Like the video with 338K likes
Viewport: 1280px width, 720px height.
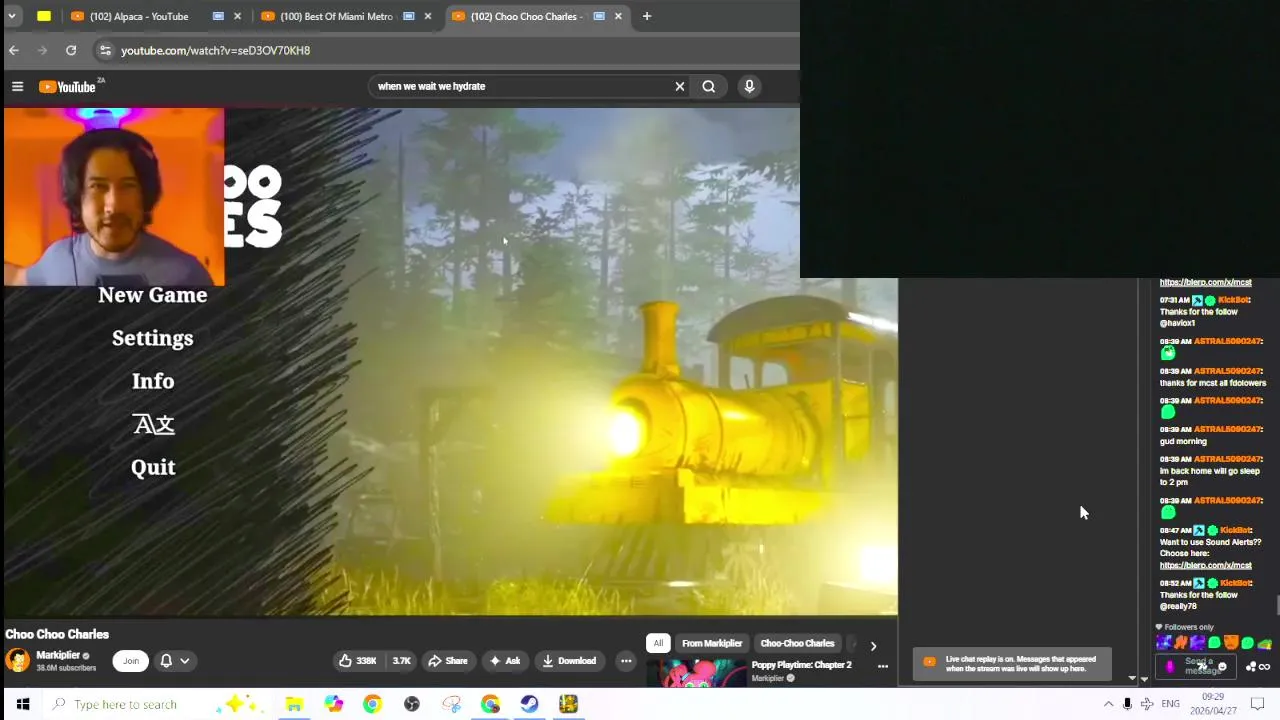point(358,661)
